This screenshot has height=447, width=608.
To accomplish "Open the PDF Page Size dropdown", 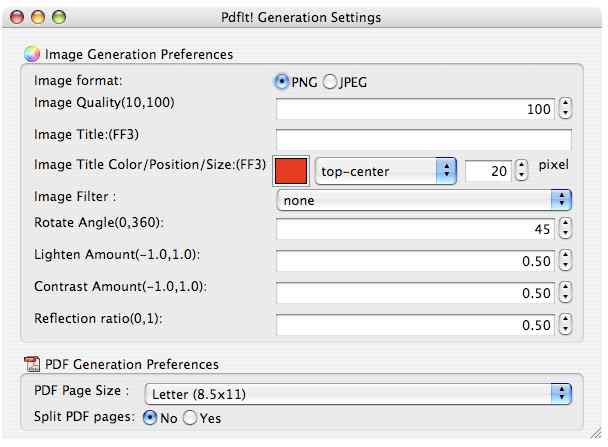I will (x=358, y=393).
